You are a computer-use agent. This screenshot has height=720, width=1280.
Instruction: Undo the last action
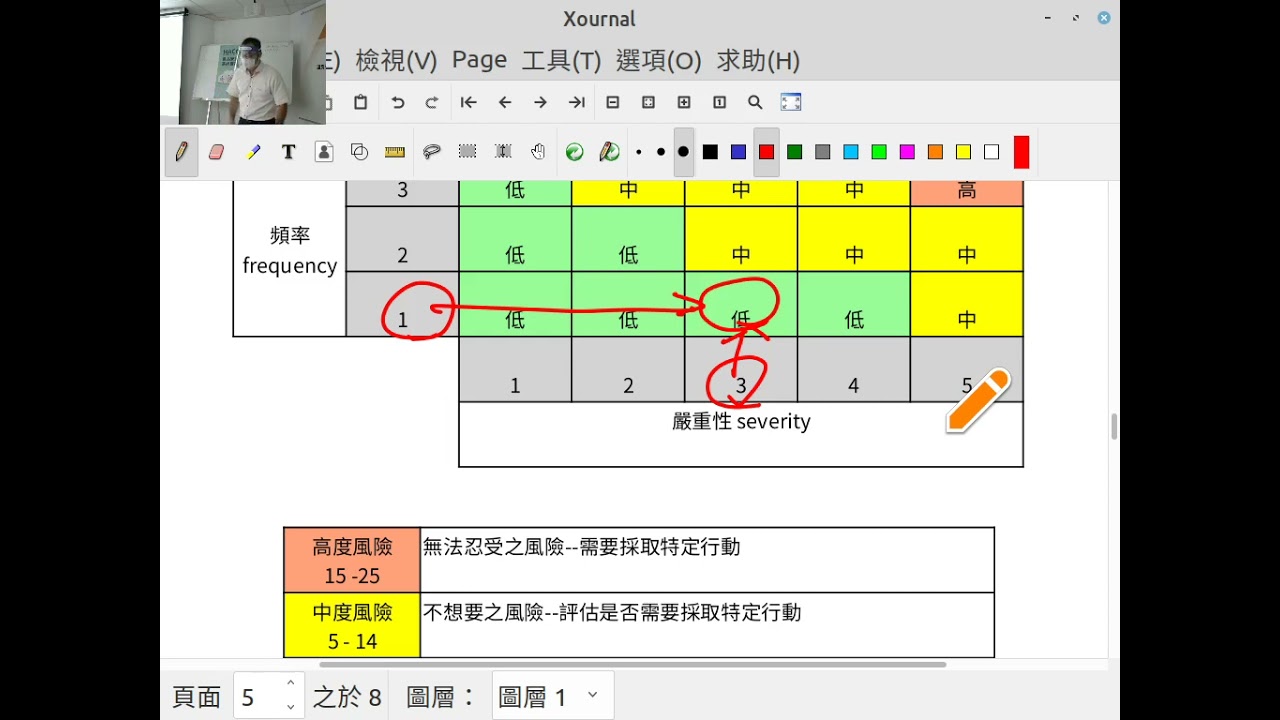[x=397, y=102]
